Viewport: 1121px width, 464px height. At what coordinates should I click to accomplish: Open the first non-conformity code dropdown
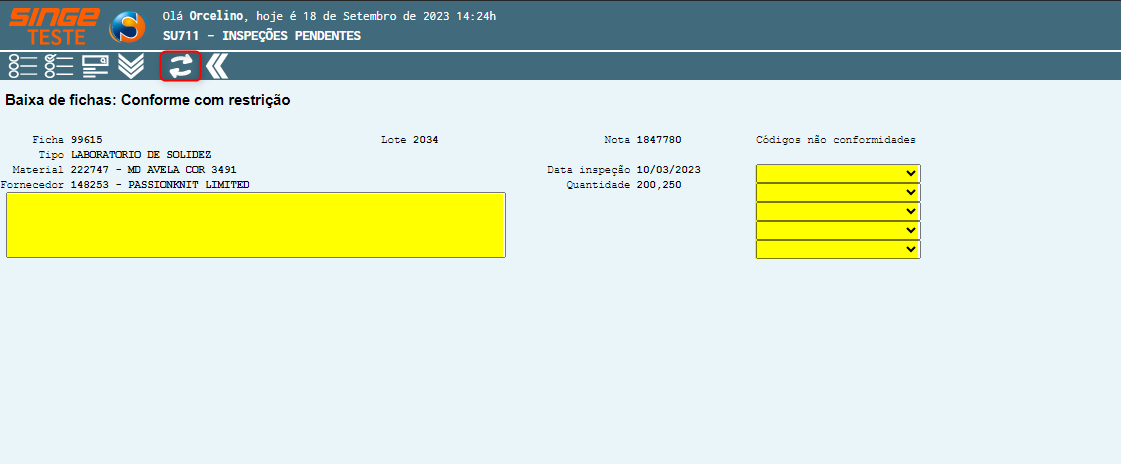(x=837, y=173)
